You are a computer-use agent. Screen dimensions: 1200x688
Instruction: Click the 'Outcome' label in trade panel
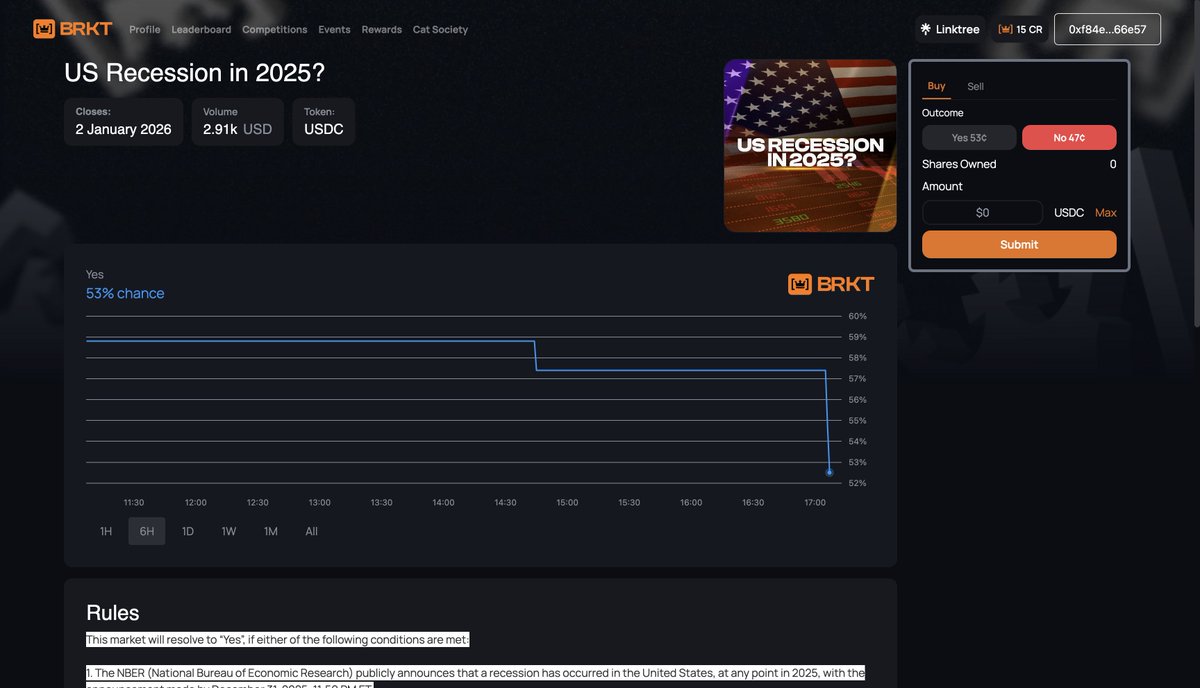point(943,113)
